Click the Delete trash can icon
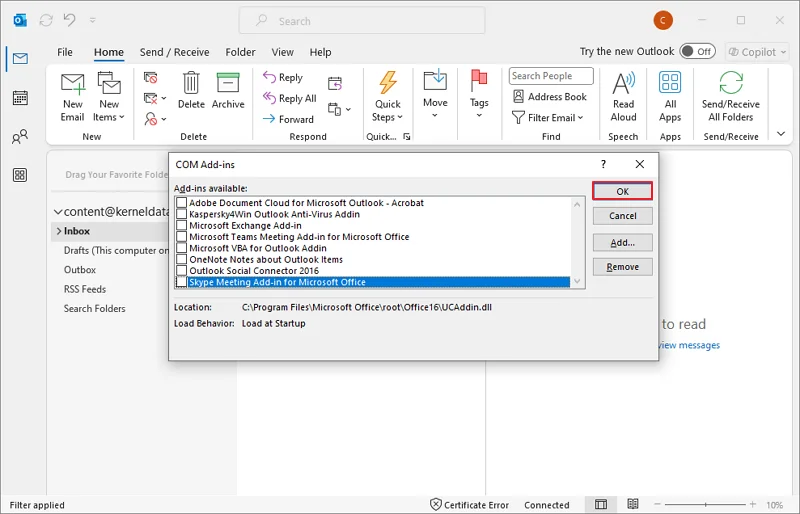The width and height of the screenshot is (800, 514). click(x=191, y=83)
